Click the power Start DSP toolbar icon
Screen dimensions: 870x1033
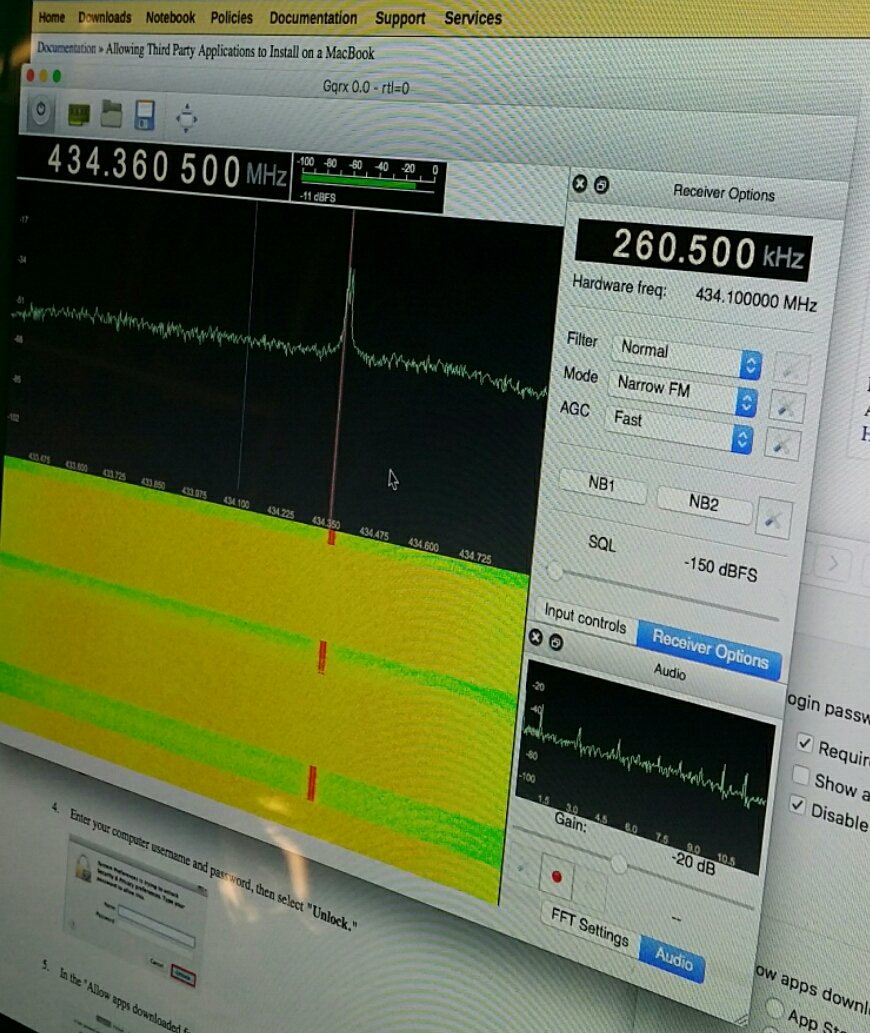(x=41, y=111)
